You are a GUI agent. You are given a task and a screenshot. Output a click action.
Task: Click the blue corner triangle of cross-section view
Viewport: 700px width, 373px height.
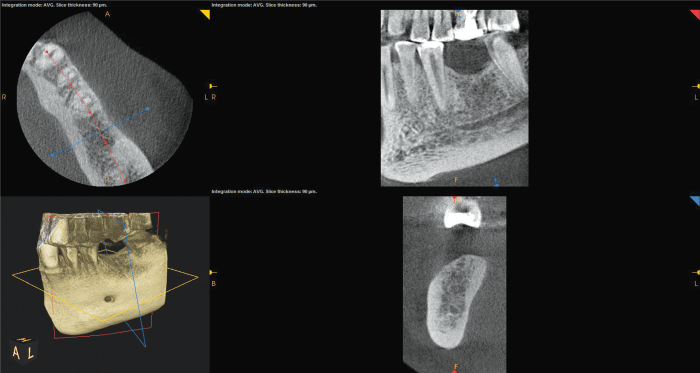pyautogui.click(x=696, y=200)
